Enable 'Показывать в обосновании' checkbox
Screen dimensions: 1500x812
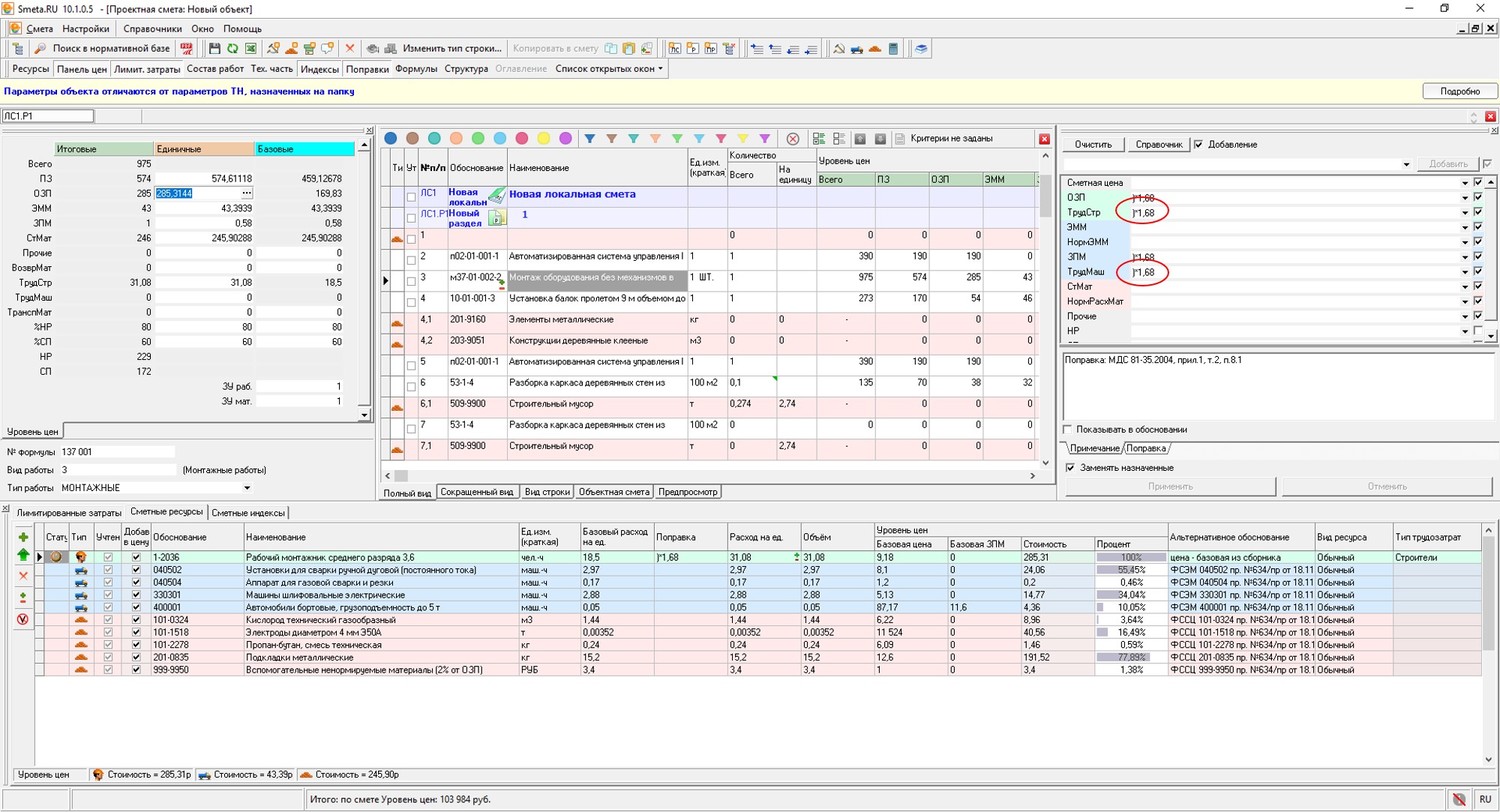point(1068,429)
